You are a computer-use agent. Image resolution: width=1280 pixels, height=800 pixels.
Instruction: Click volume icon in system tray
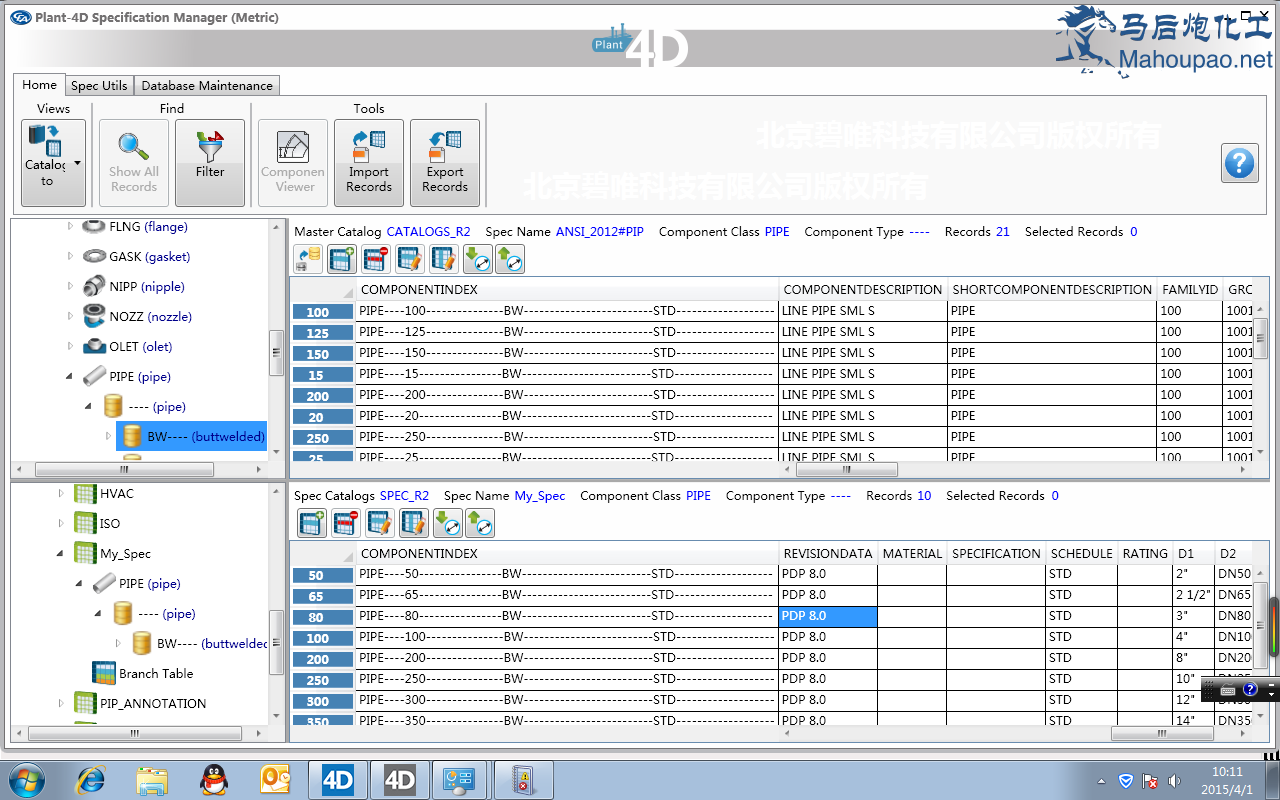pyautogui.click(x=1174, y=781)
